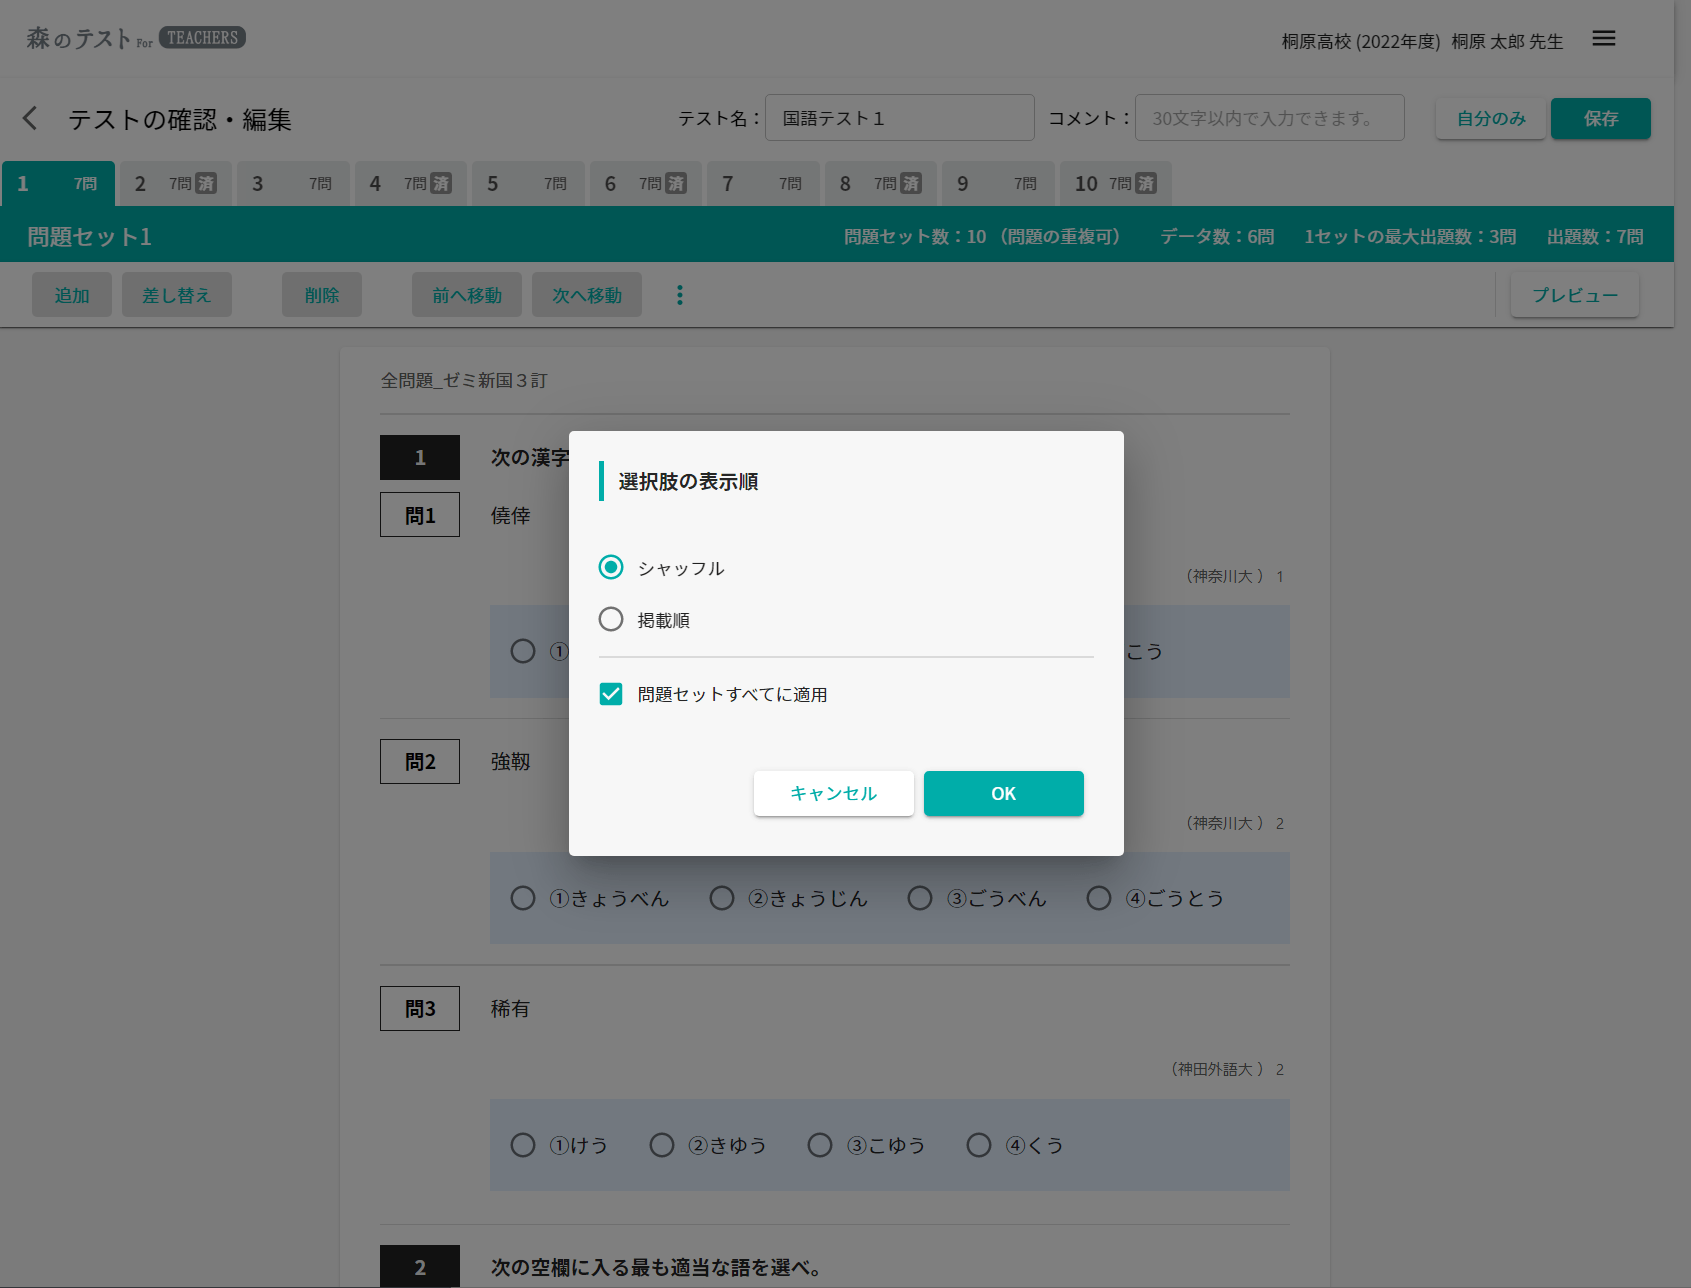The image size is (1691, 1288).
Task: Open the three-dot more options menu
Action: tap(680, 295)
